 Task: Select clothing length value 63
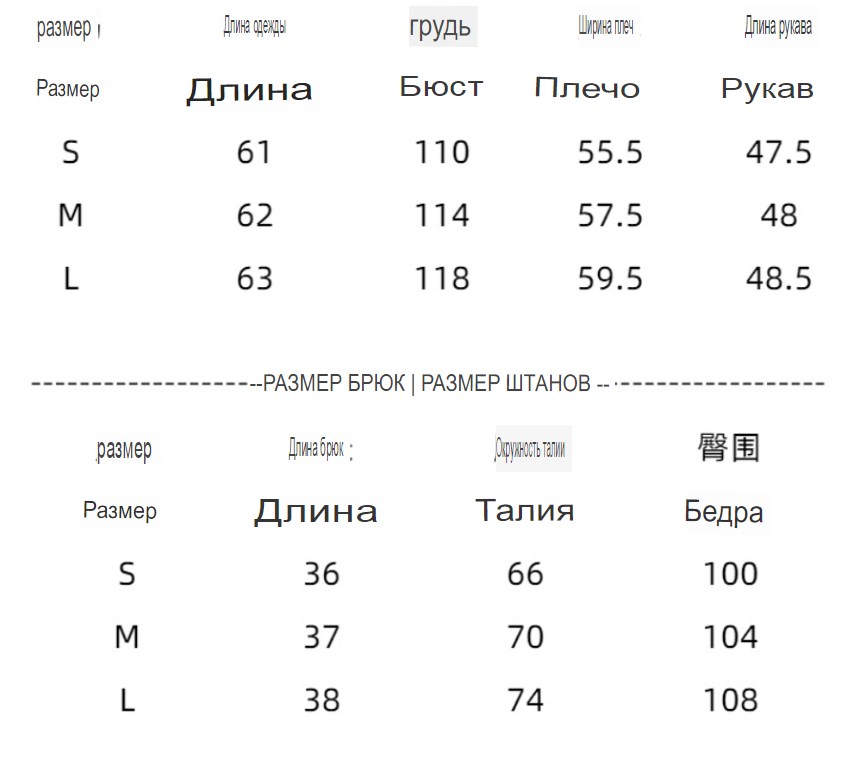pyautogui.click(x=254, y=278)
